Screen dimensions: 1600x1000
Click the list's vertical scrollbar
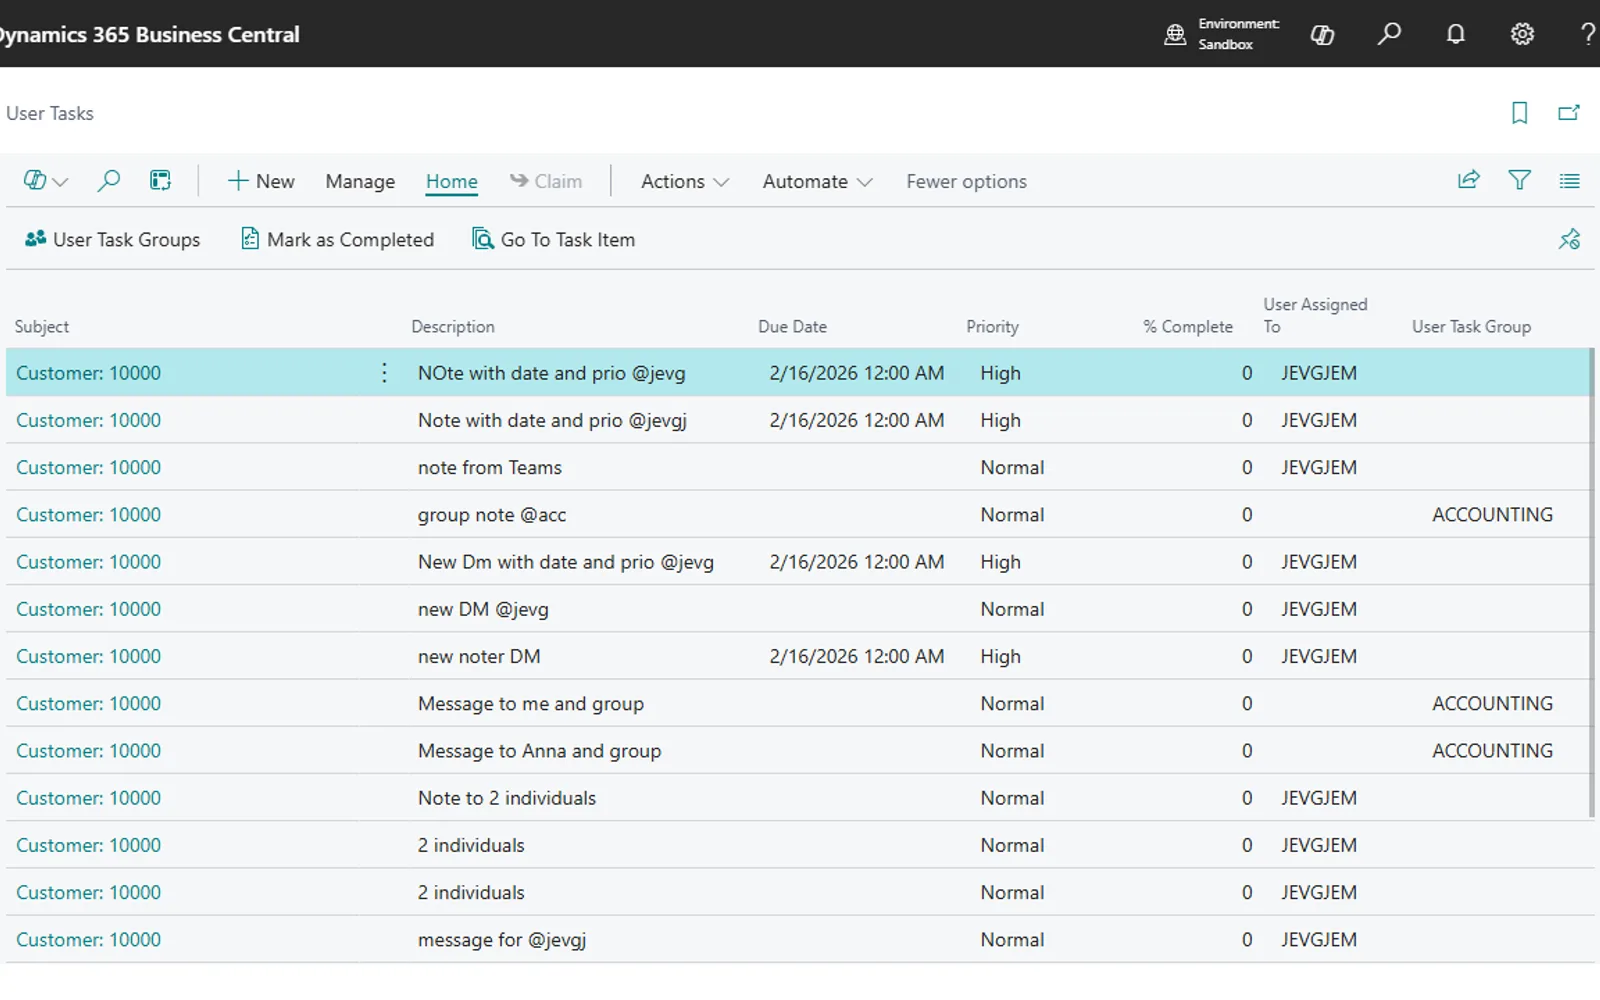1592,583
